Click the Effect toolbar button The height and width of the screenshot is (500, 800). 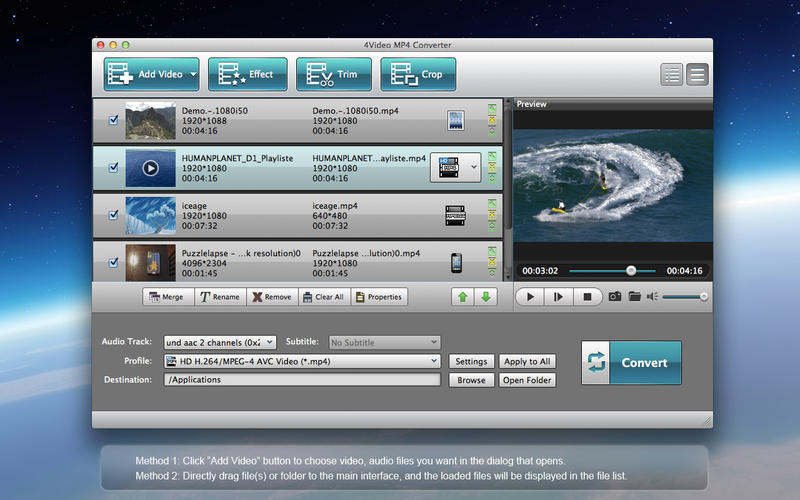click(247, 74)
